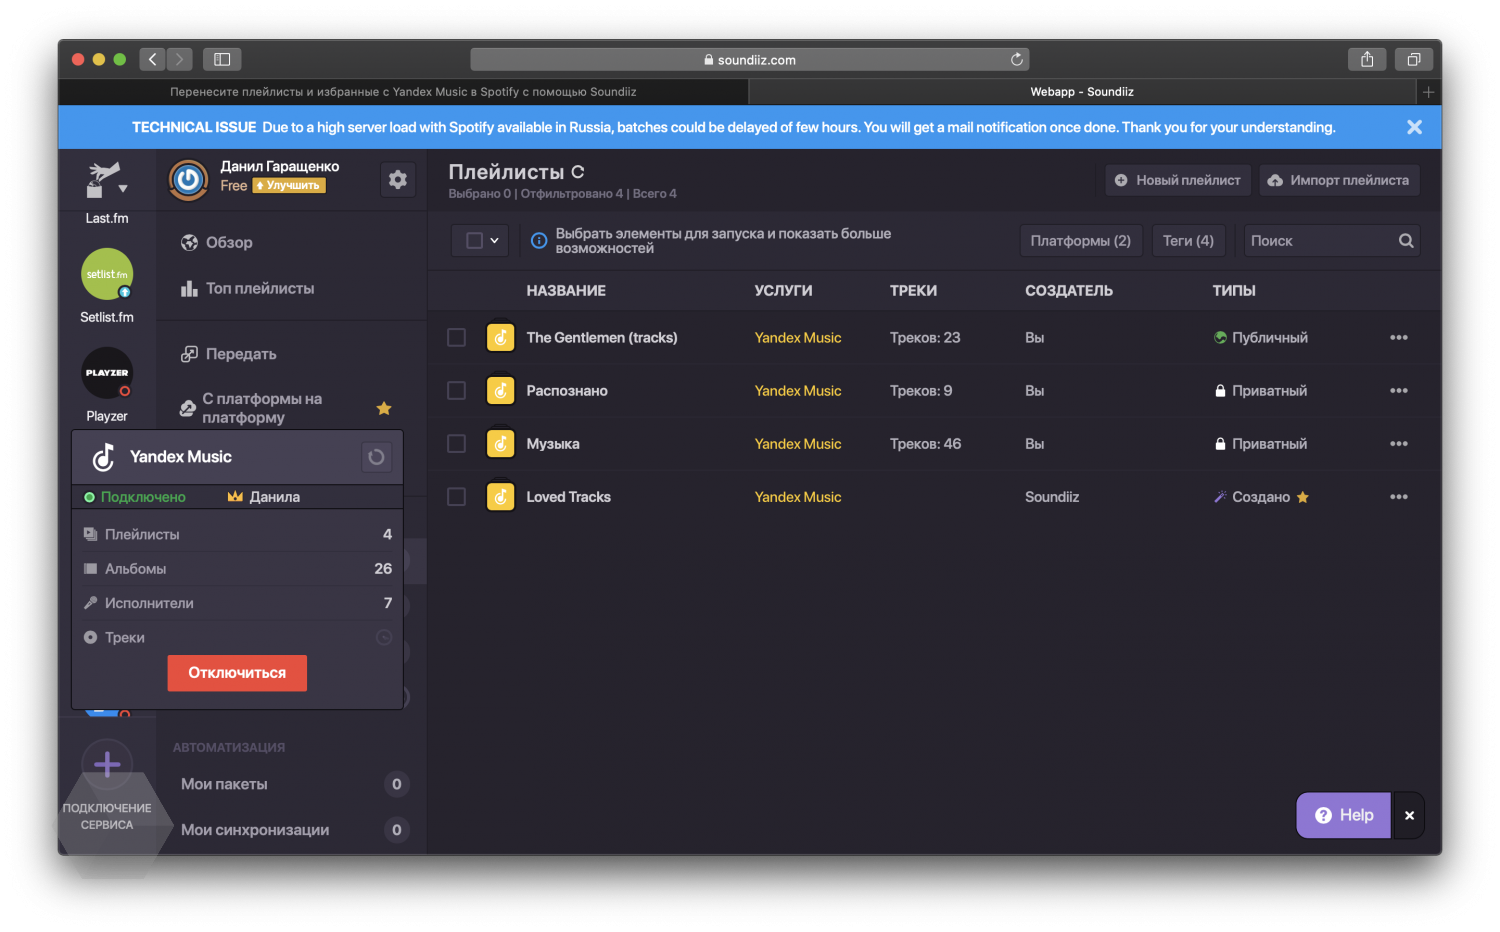Show Плейлисты in Yandex Music panel
The width and height of the screenshot is (1500, 932).
(x=237, y=535)
